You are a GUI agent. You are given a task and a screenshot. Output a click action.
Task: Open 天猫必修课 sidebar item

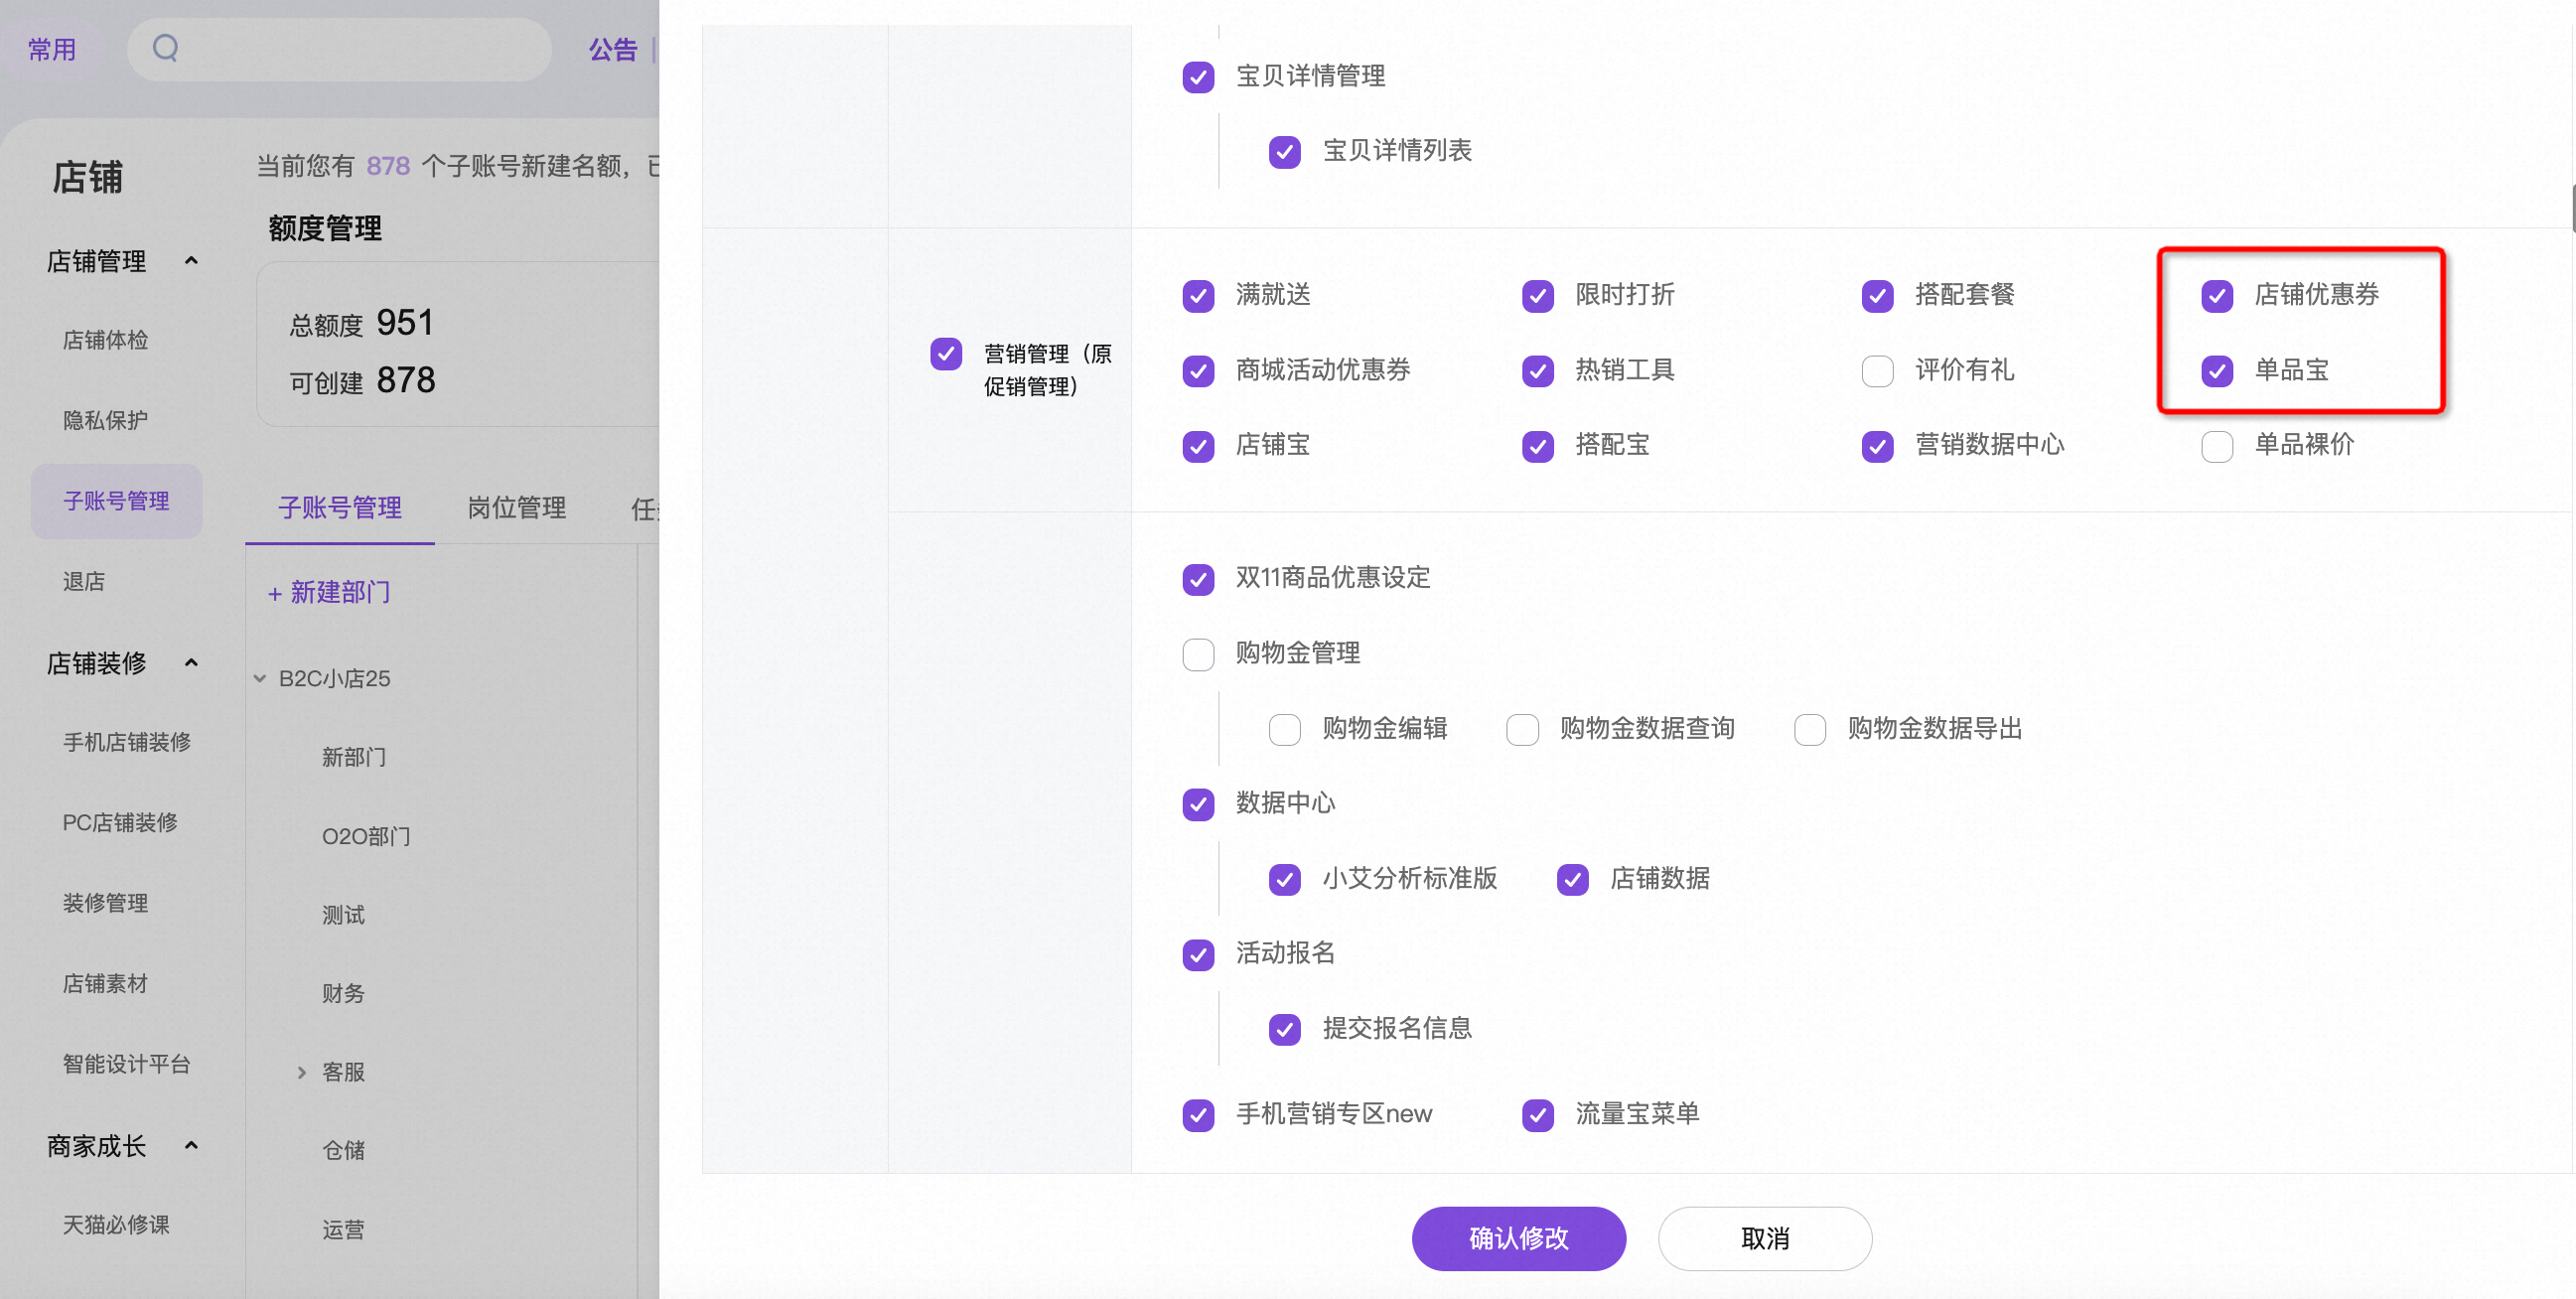[116, 1224]
